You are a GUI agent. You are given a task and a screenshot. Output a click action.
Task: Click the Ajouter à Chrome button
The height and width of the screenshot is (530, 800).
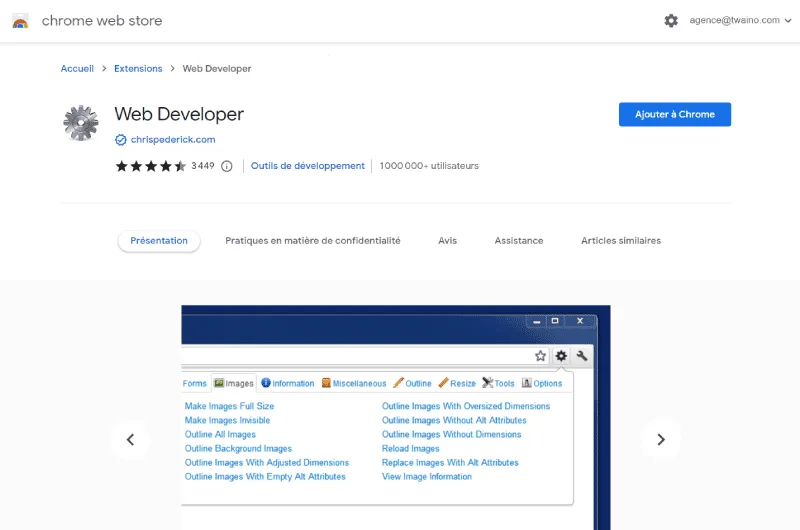click(674, 115)
